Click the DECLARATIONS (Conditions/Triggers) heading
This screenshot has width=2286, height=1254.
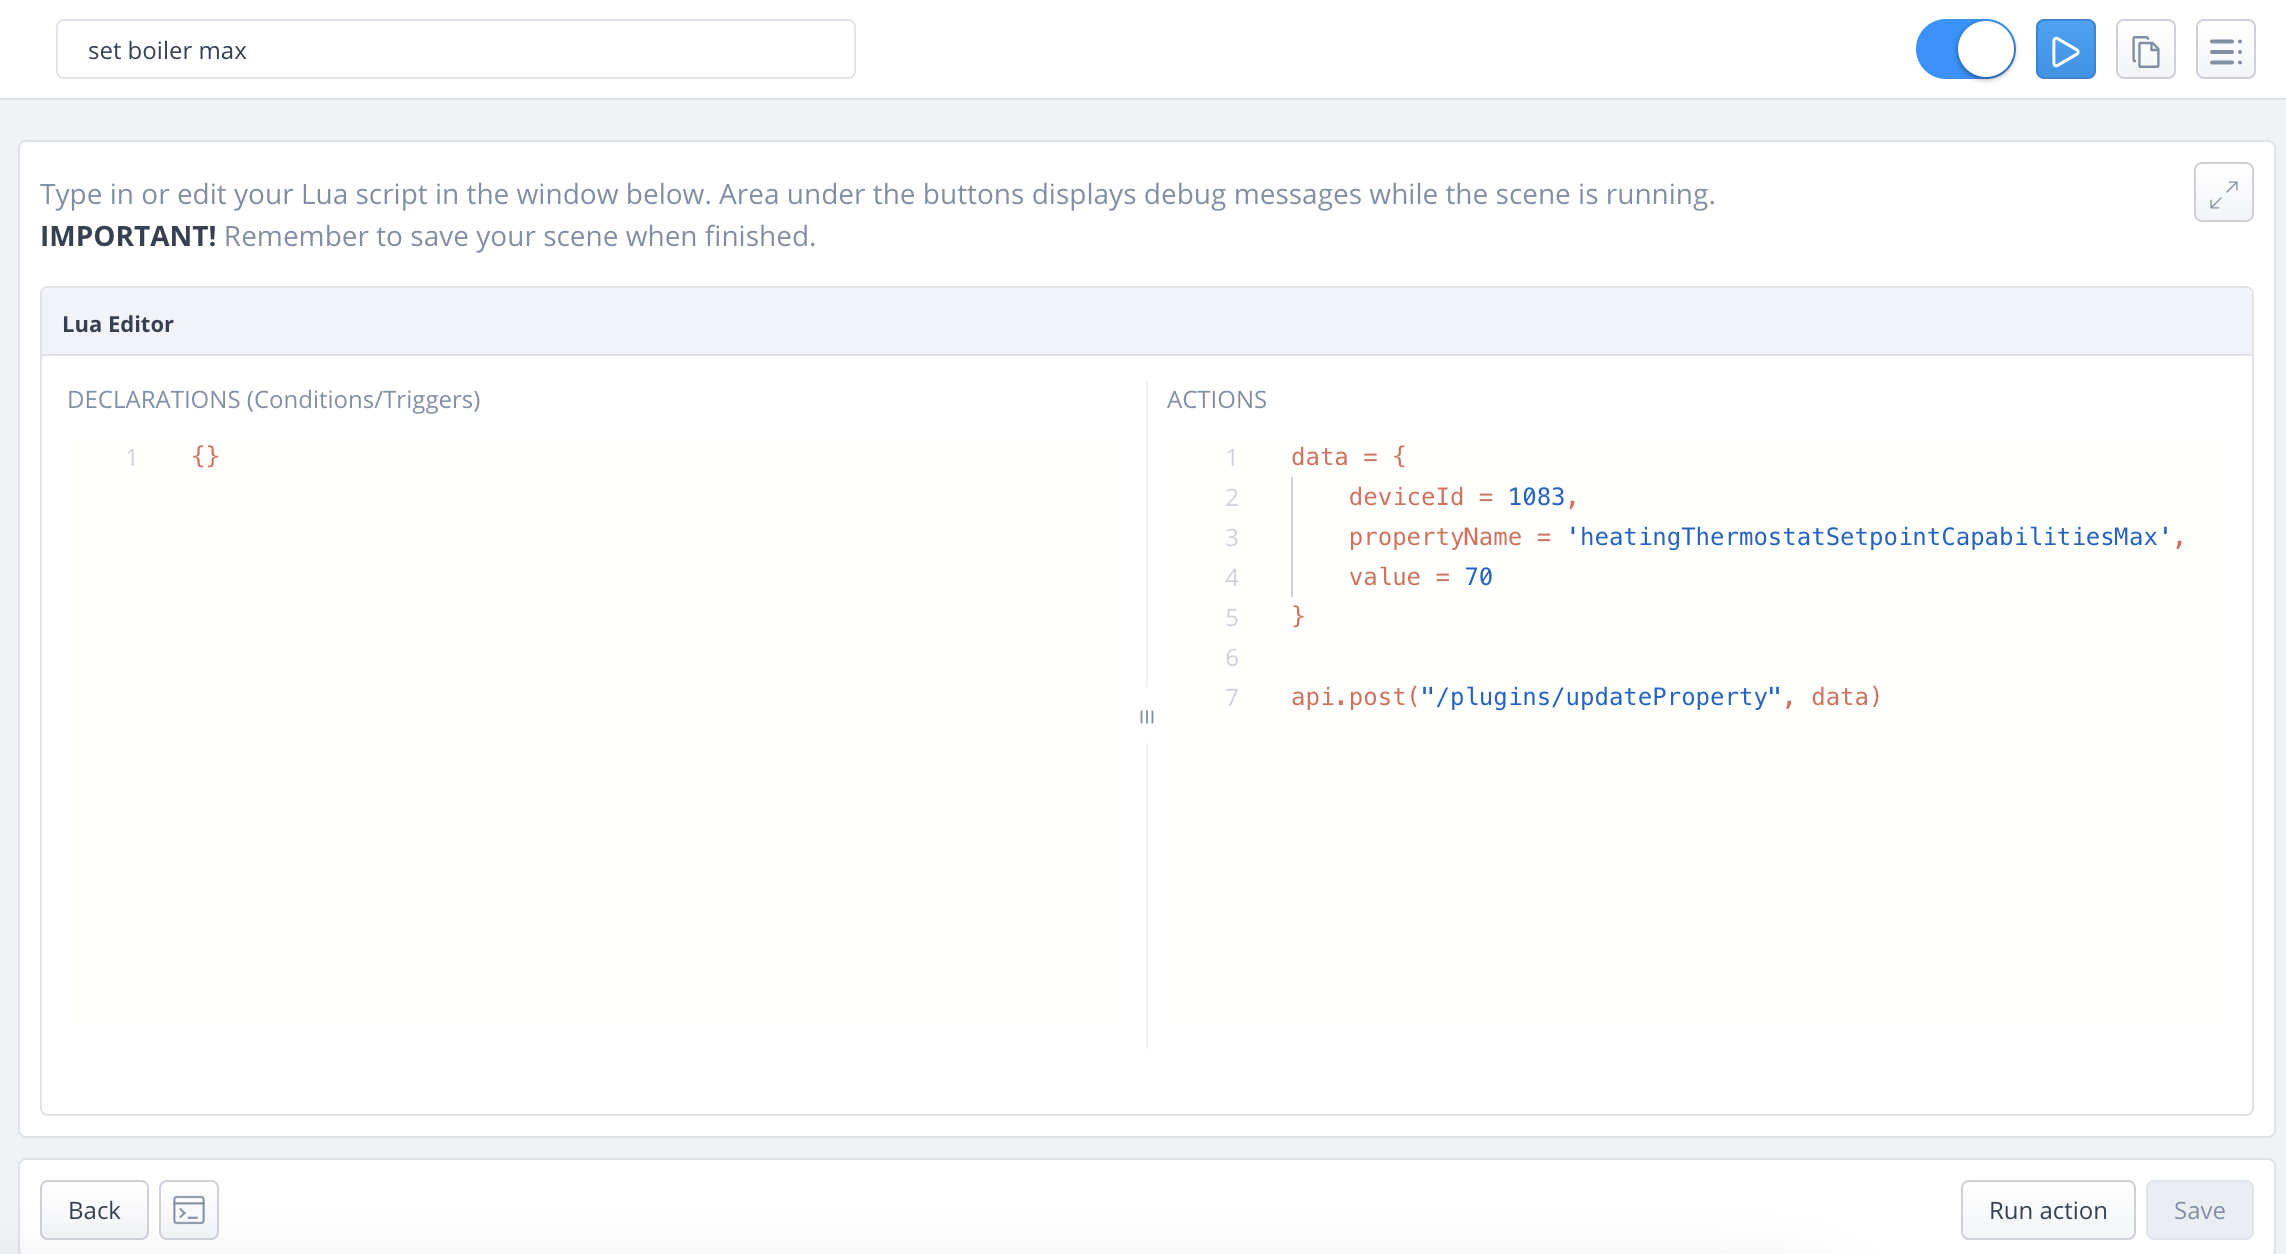(x=274, y=399)
